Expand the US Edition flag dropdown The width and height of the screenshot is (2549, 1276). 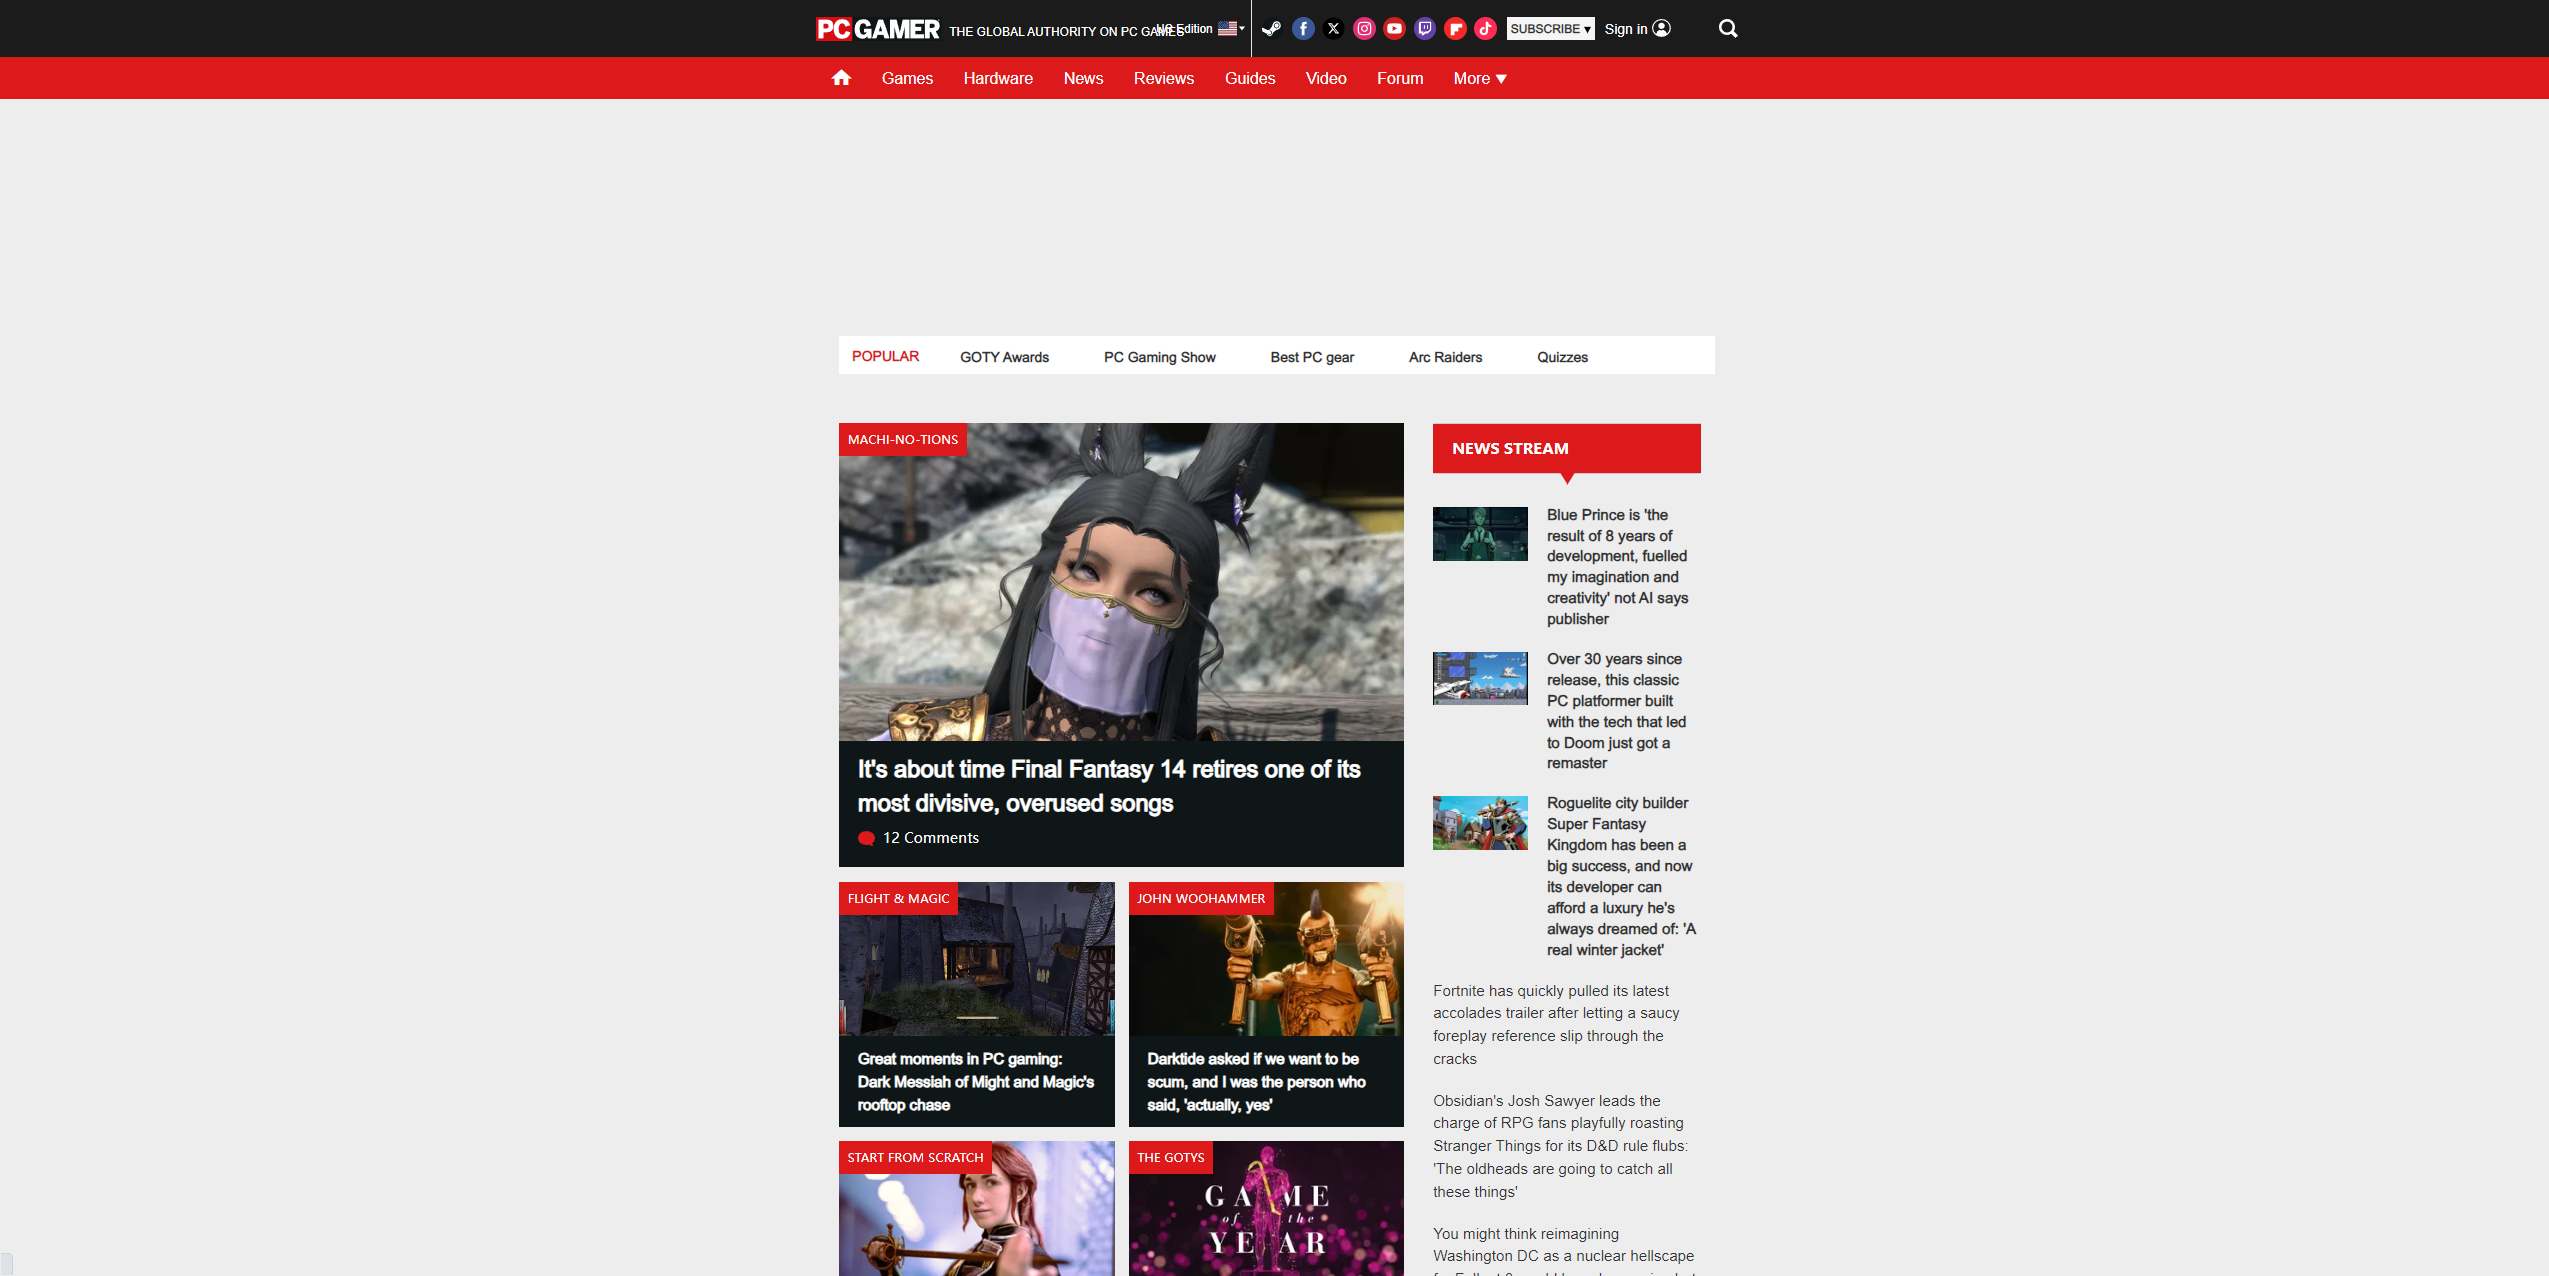[1232, 28]
